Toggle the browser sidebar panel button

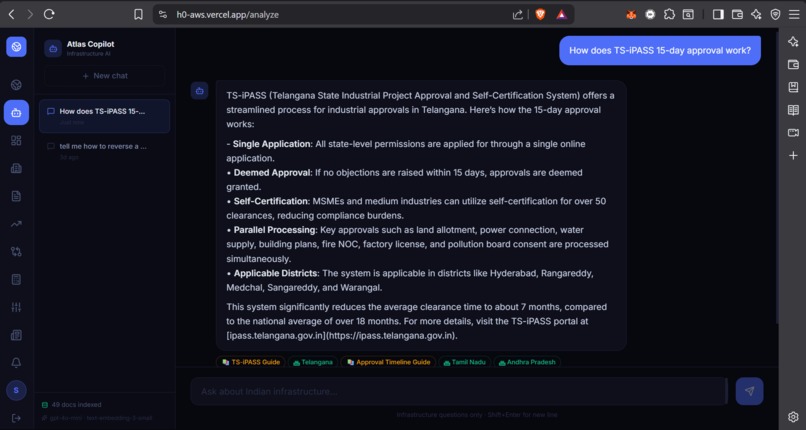718,14
